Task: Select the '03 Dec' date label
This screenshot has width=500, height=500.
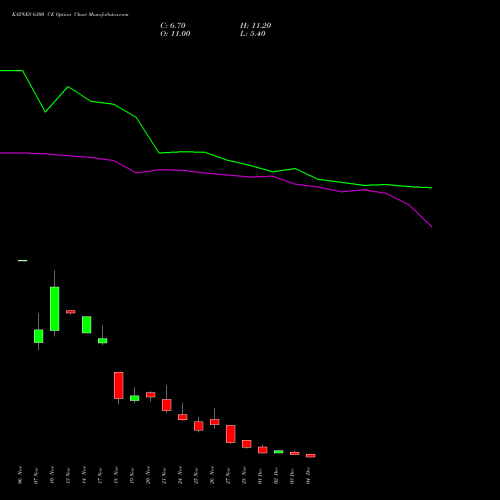Action: 292,475
